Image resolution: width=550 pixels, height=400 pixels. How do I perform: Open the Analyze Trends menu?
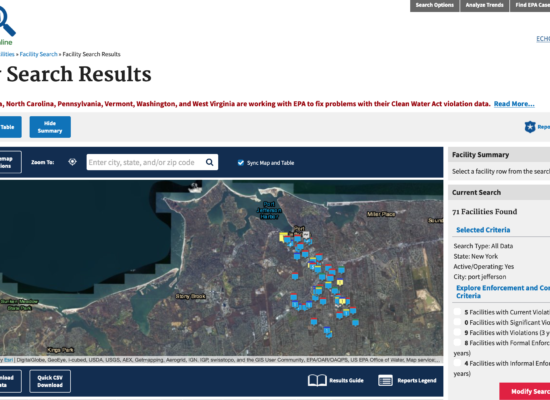pos(484,5)
